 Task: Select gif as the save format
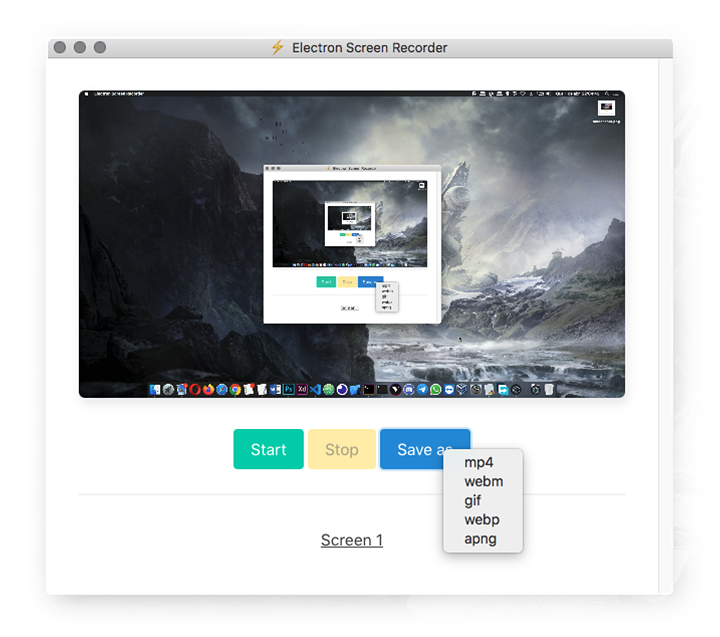[x=472, y=500]
